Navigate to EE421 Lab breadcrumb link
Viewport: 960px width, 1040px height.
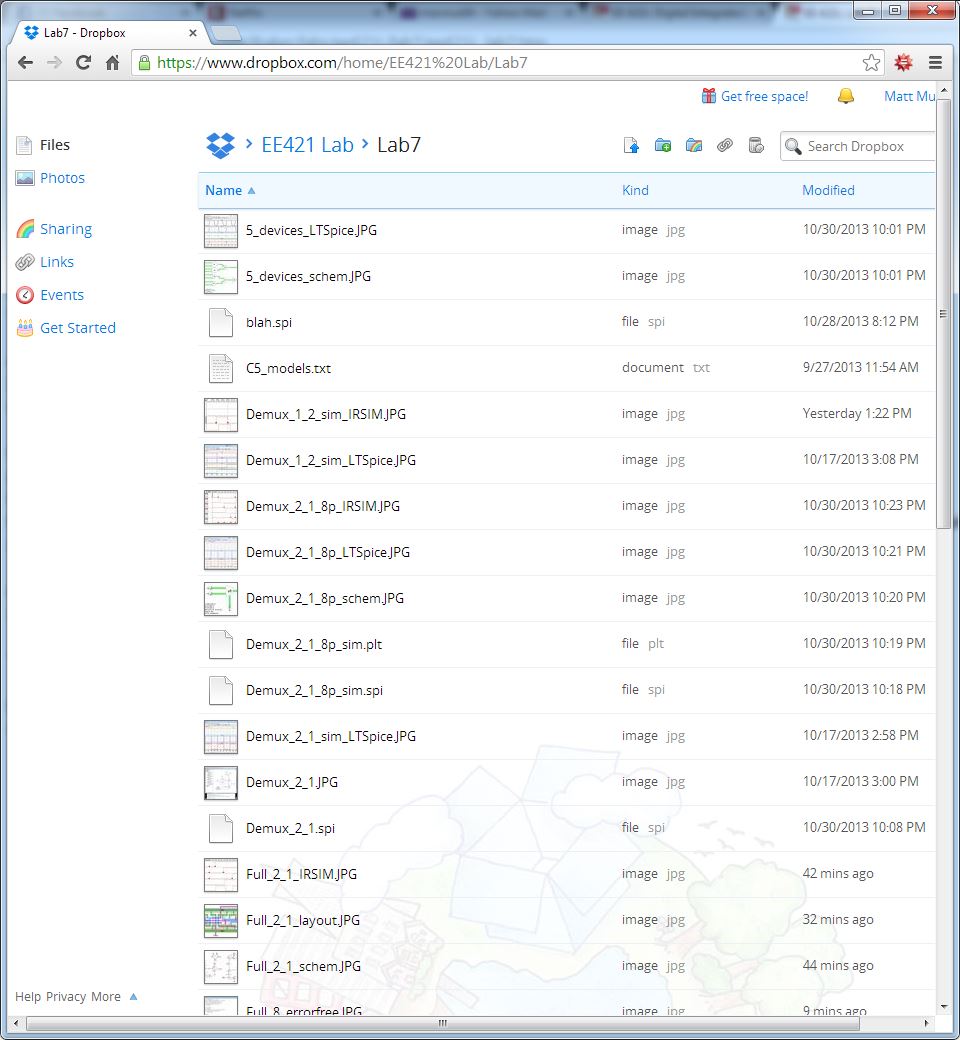pos(308,144)
